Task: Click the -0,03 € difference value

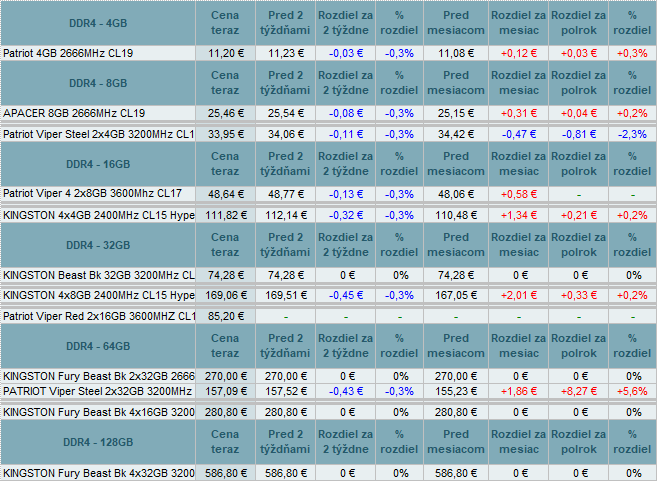Action: click(346, 53)
